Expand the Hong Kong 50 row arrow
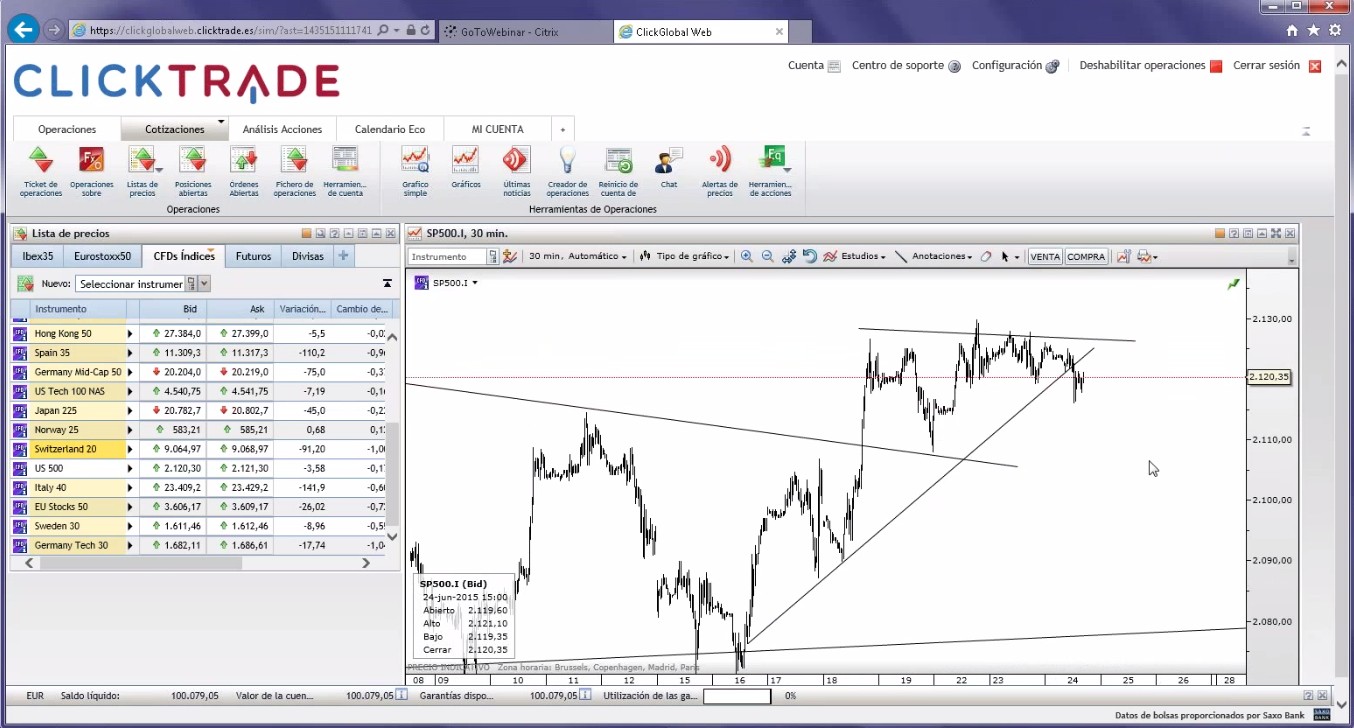 tap(129, 334)
